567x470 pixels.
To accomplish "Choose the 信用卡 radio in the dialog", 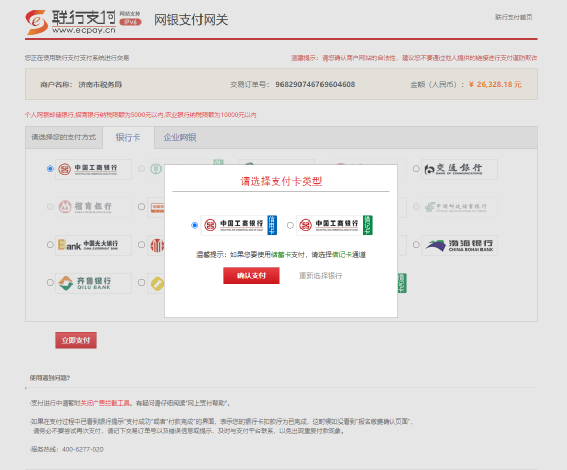I will pos(195,225).
